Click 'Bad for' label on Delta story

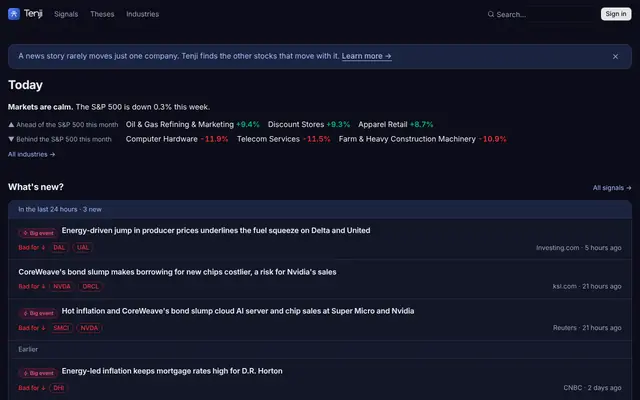click(x=32, y=247)
